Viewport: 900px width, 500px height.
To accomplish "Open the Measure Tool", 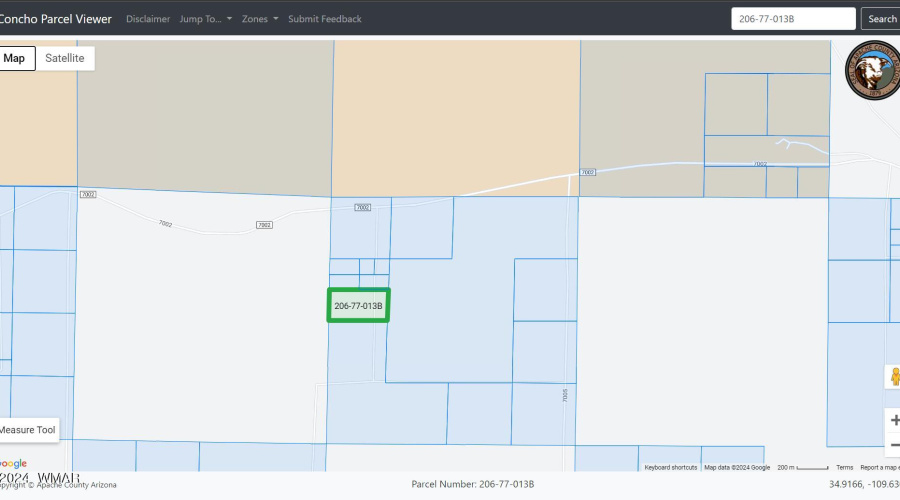I will pos(29,430).
